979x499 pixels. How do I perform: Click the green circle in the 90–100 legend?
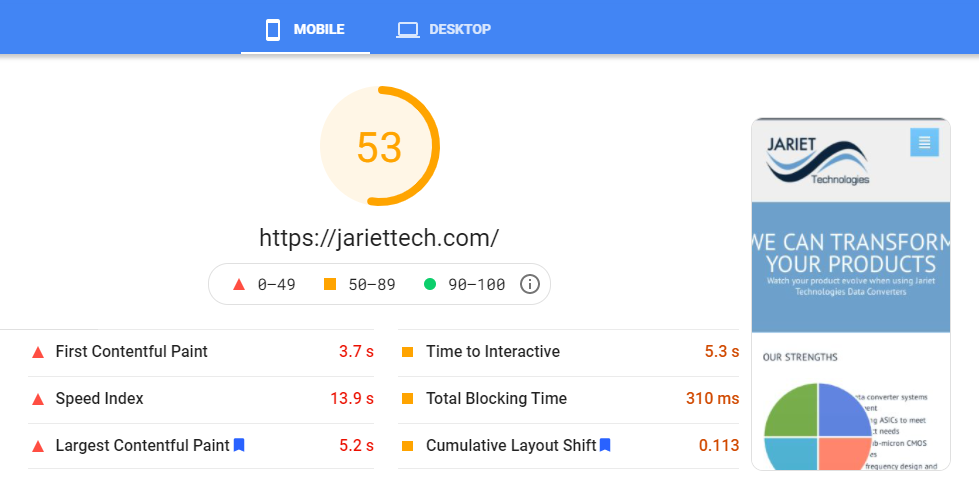[x=430, y=284]
